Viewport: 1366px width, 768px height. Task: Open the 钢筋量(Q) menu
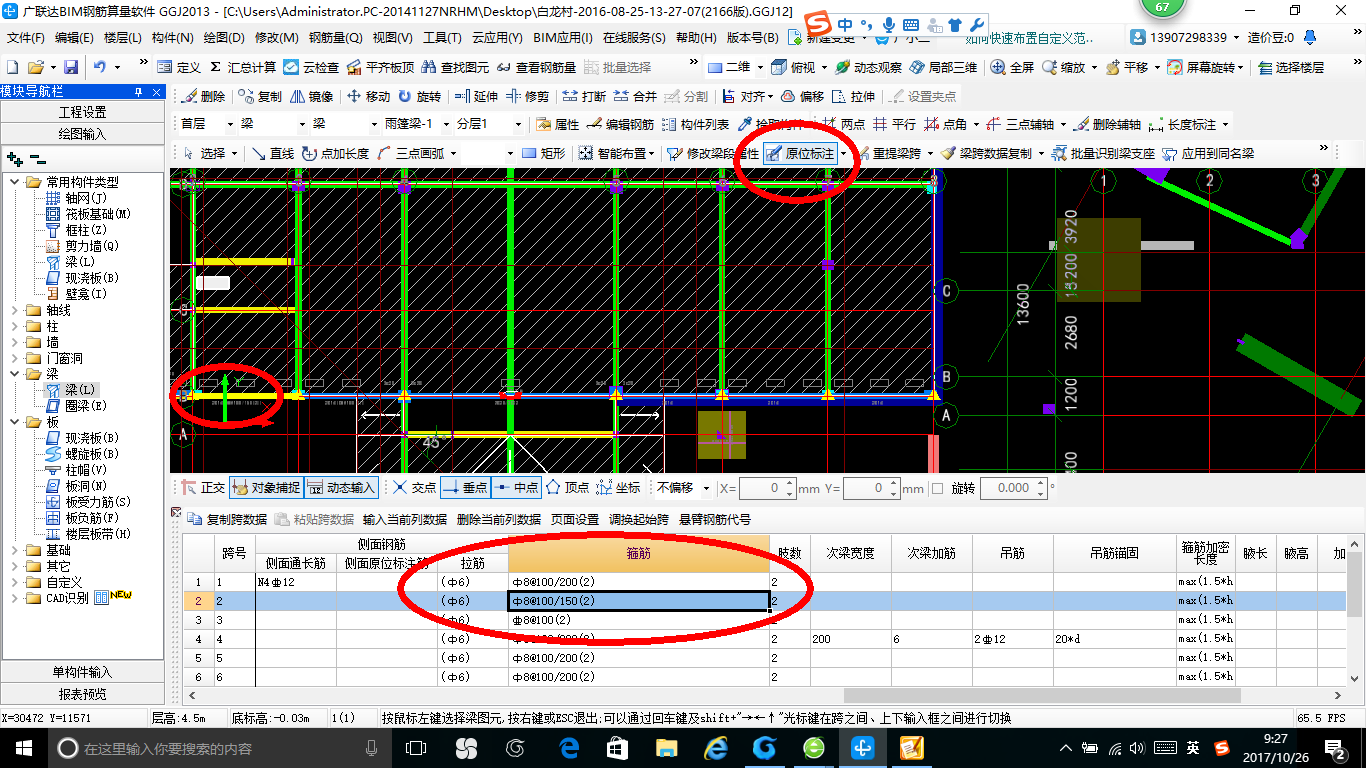point(336,38)
